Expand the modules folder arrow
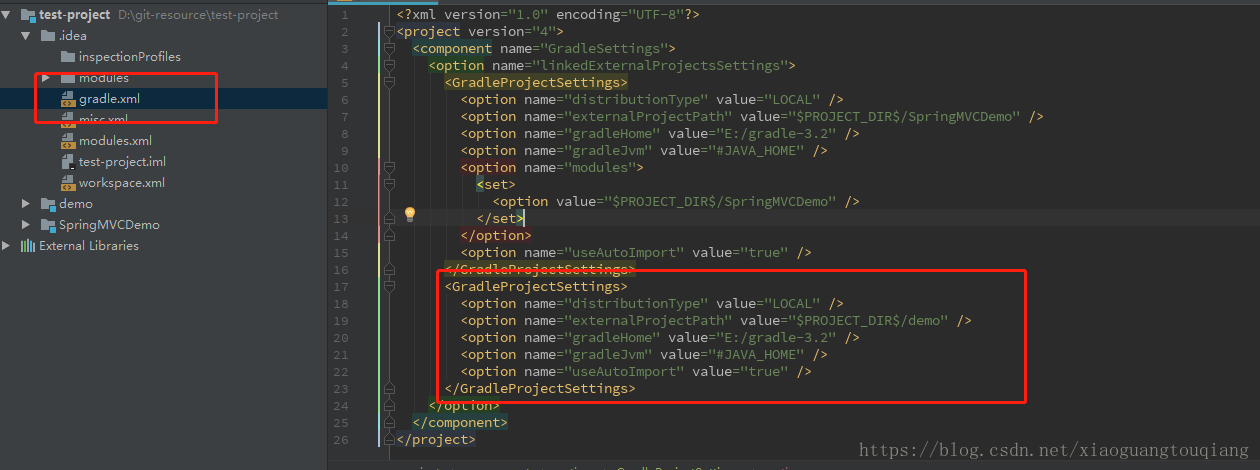Screen dimensions: 1260x470 pos(46,78)
